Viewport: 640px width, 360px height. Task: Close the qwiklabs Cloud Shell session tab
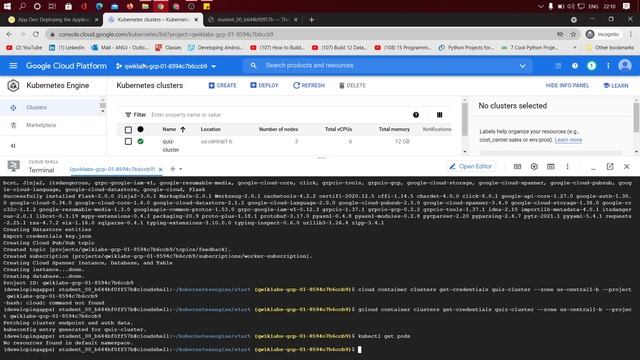click(160, 169)
